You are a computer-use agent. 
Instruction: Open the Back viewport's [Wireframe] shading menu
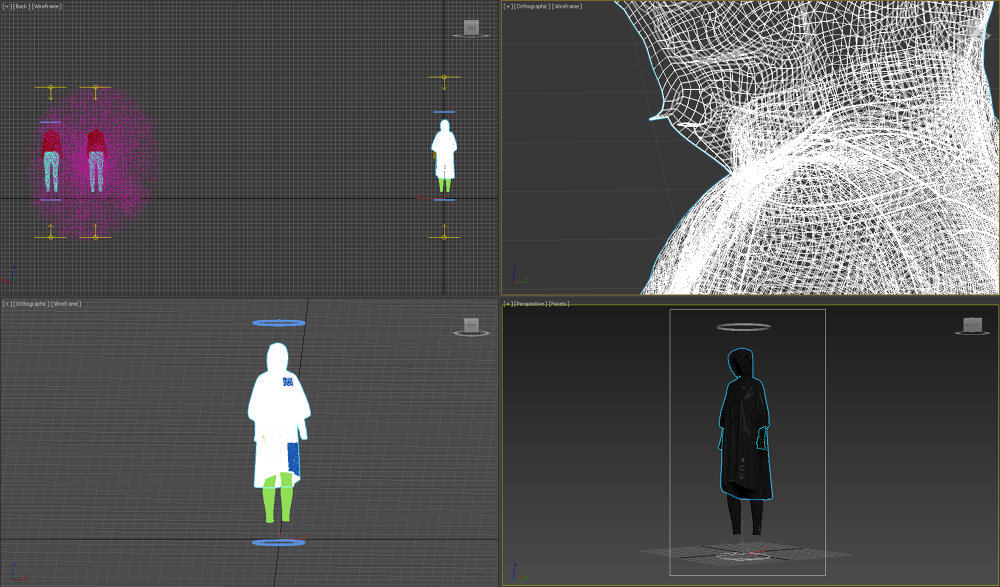click(47, 5)
